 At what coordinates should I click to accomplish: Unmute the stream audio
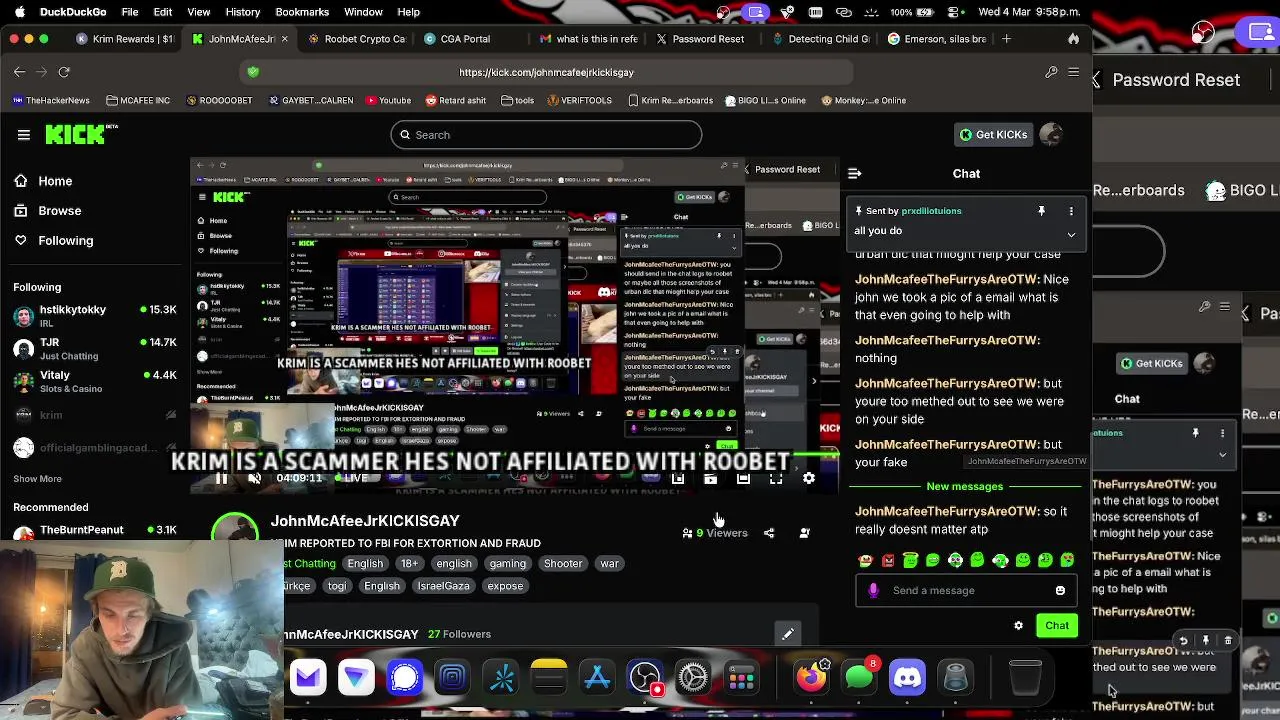pyautogui.click(x=254, y=479)
